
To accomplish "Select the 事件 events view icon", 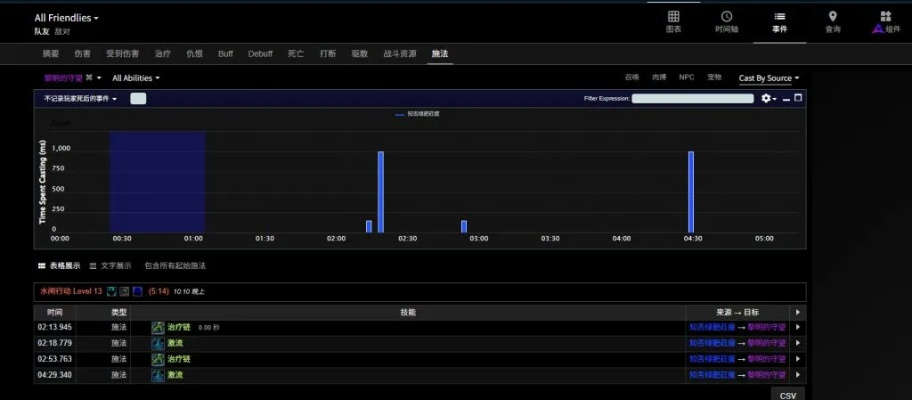I will pyautogui.click(x=779, y=21).
